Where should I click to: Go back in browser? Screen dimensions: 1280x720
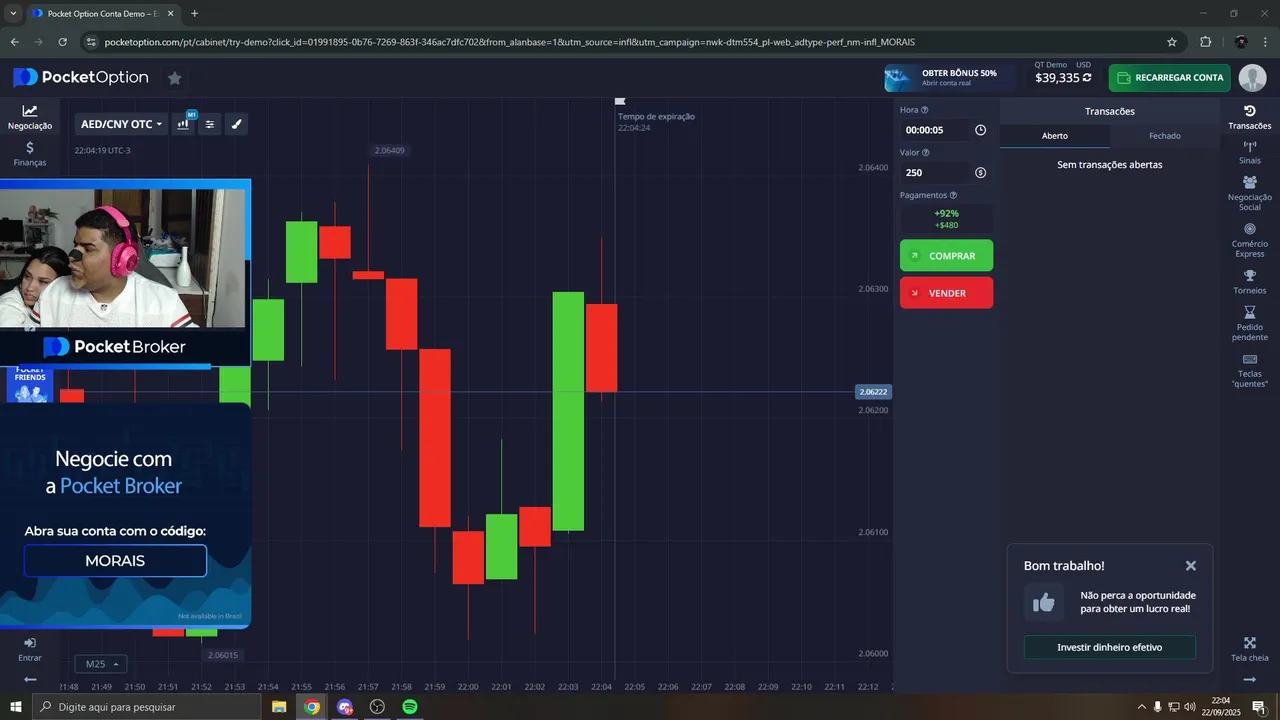click(14, 42)
